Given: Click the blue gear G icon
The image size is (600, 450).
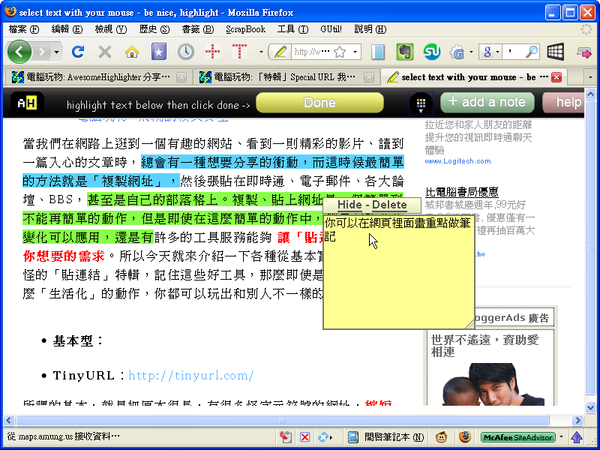Looking at the screenshot, I should click(457, 52).
